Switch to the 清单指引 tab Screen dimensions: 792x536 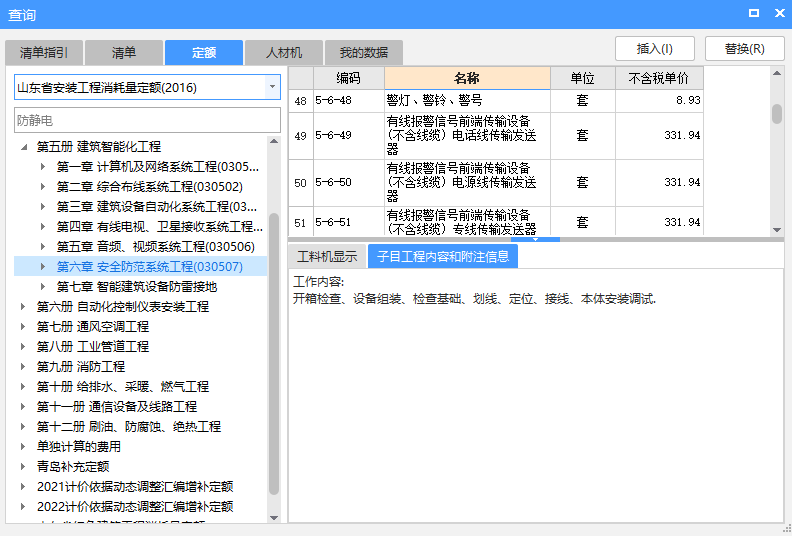(44, 53)
